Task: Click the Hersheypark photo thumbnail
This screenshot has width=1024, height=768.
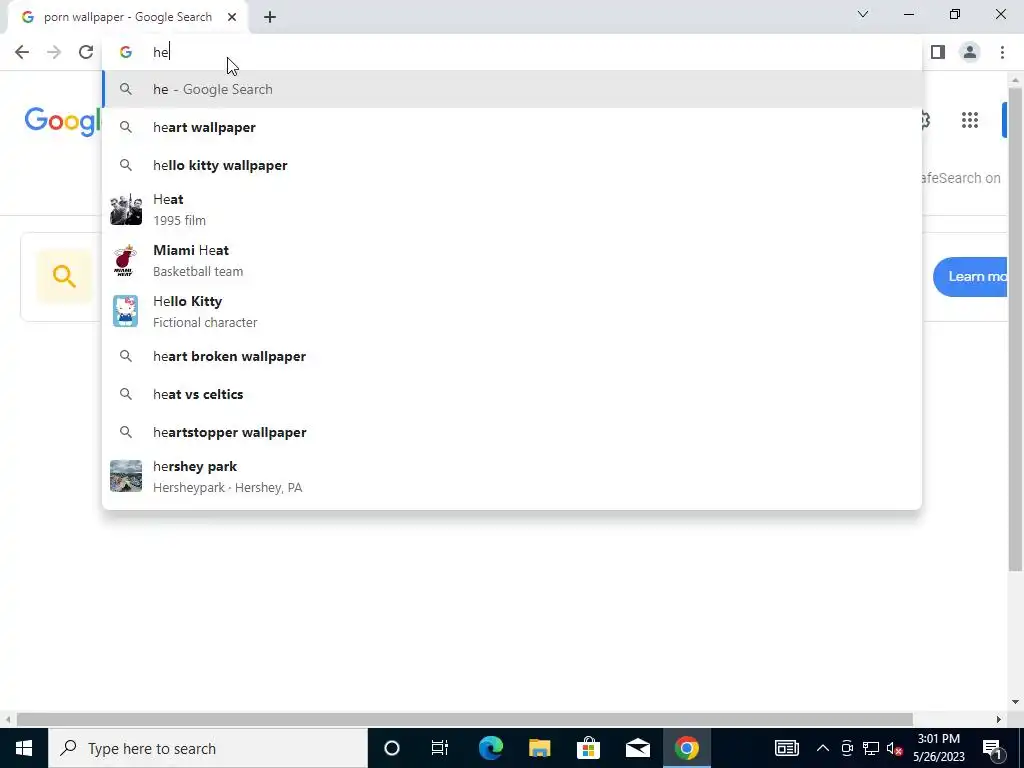Action: coord(126,476)
